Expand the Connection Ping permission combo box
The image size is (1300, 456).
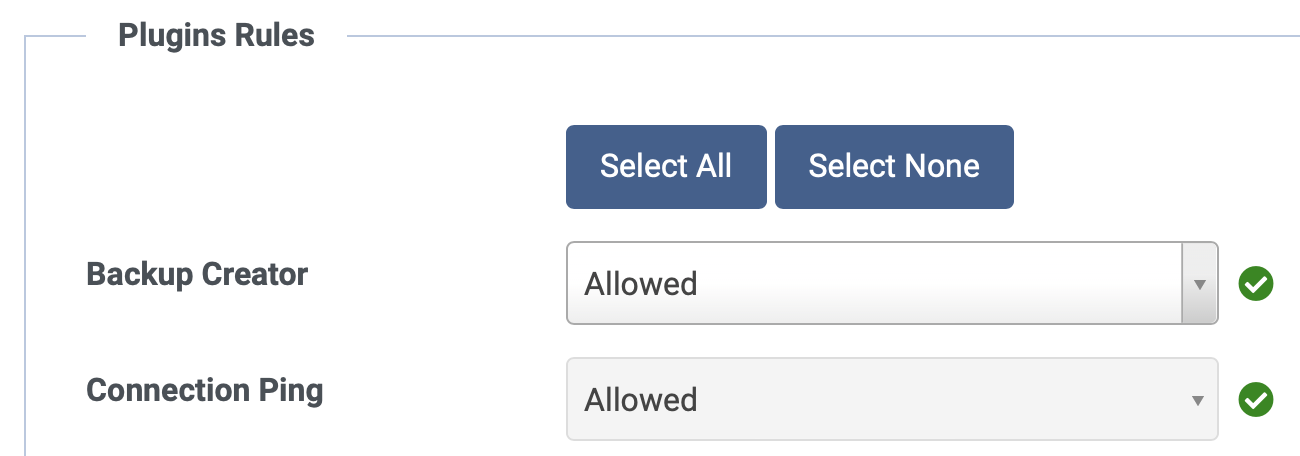tap(892, 399)
